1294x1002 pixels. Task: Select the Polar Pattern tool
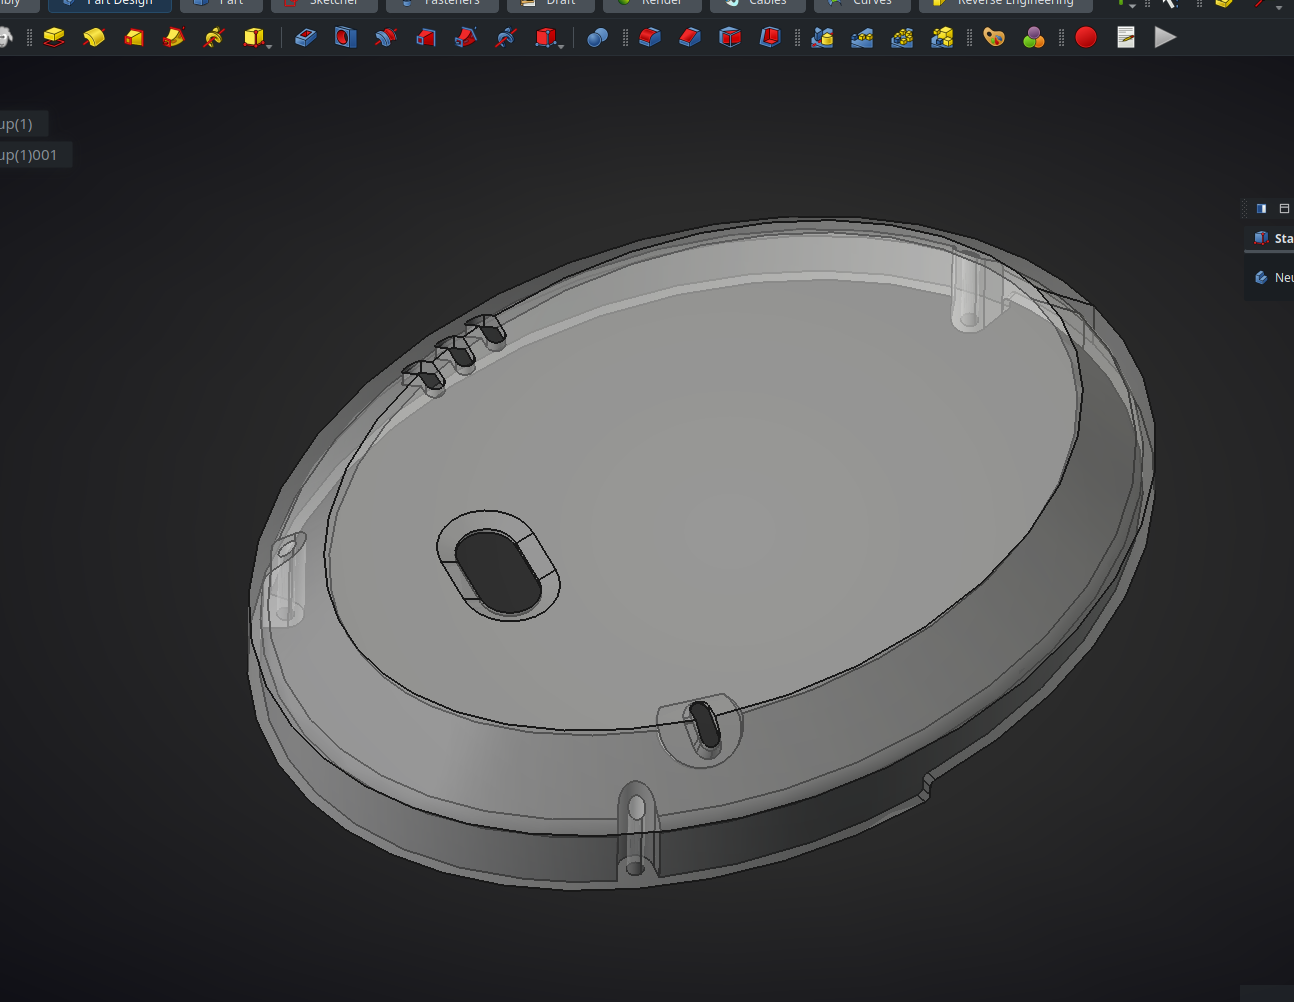pyautogui.click(x=902, y=38)
